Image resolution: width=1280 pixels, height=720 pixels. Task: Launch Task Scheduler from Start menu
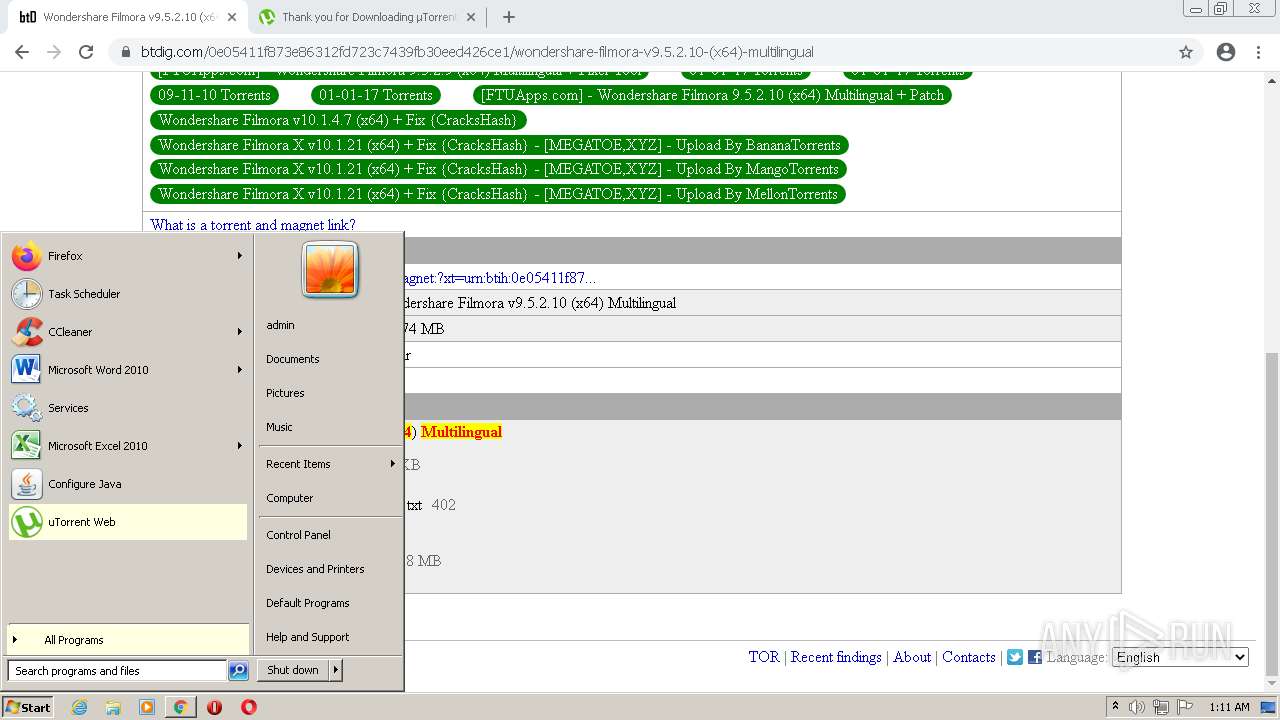pyautogui.click(x=126, y=294)
